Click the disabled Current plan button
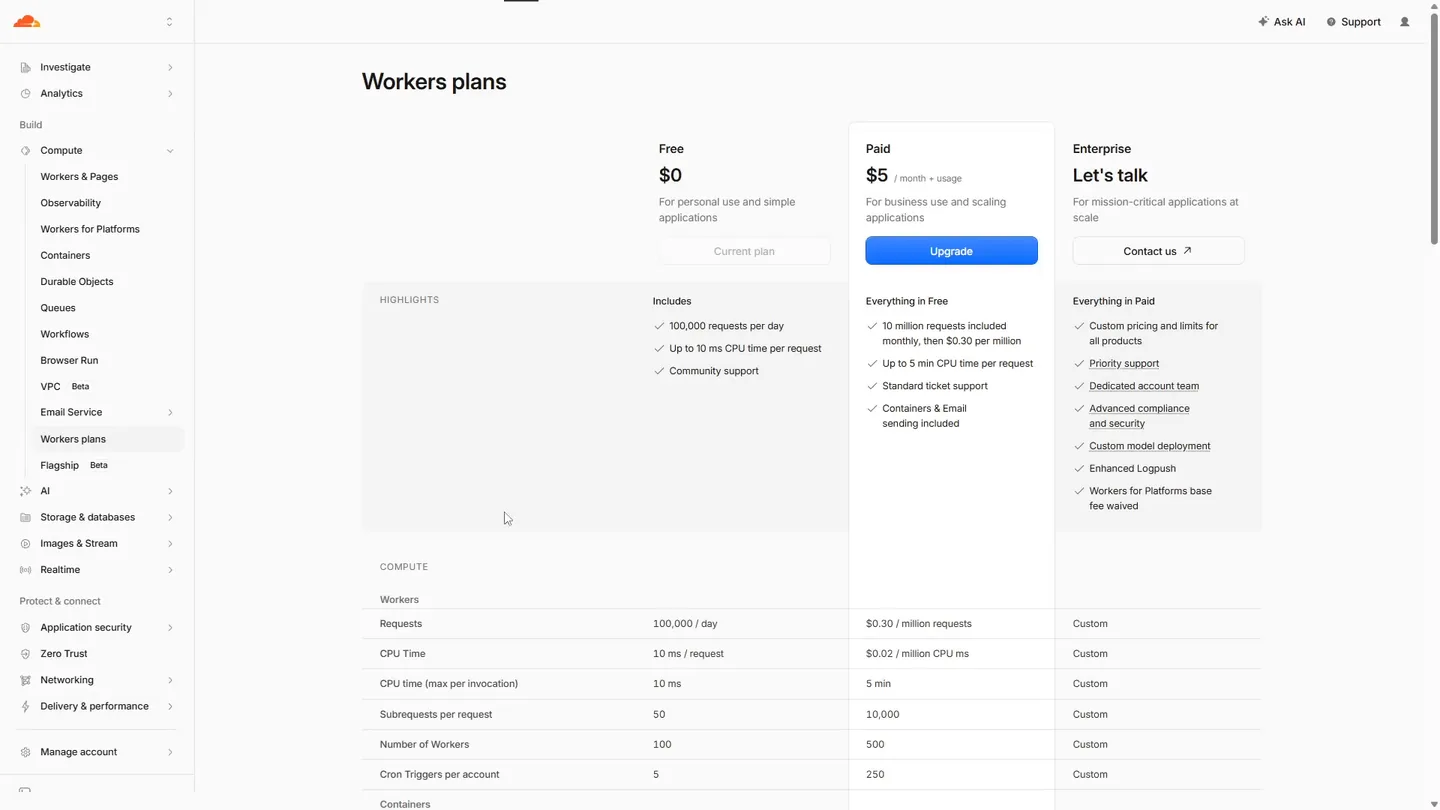This screenshot has width=1440, height=810. coord(744,251)
